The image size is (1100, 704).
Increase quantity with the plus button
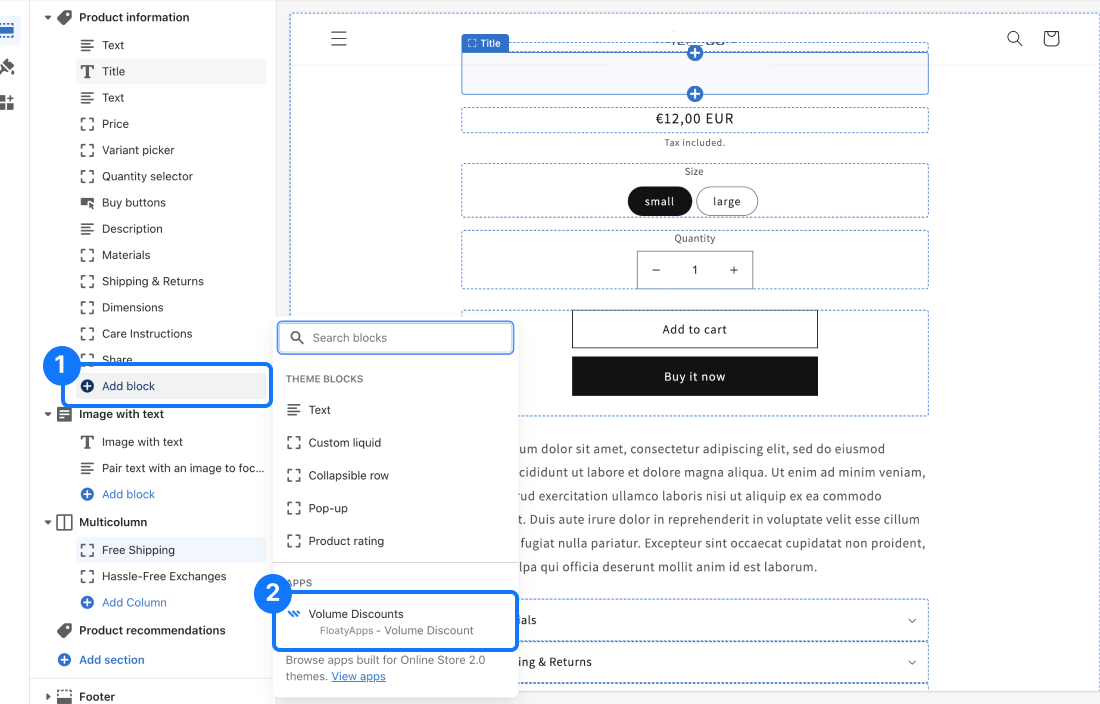(x=733, y=270)
